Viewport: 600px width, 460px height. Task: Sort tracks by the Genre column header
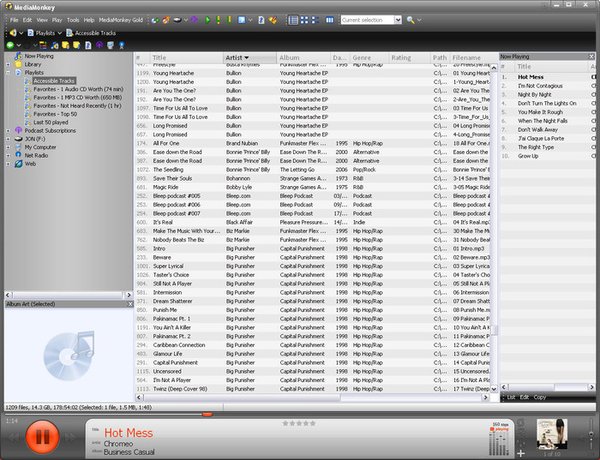point(369,58)
